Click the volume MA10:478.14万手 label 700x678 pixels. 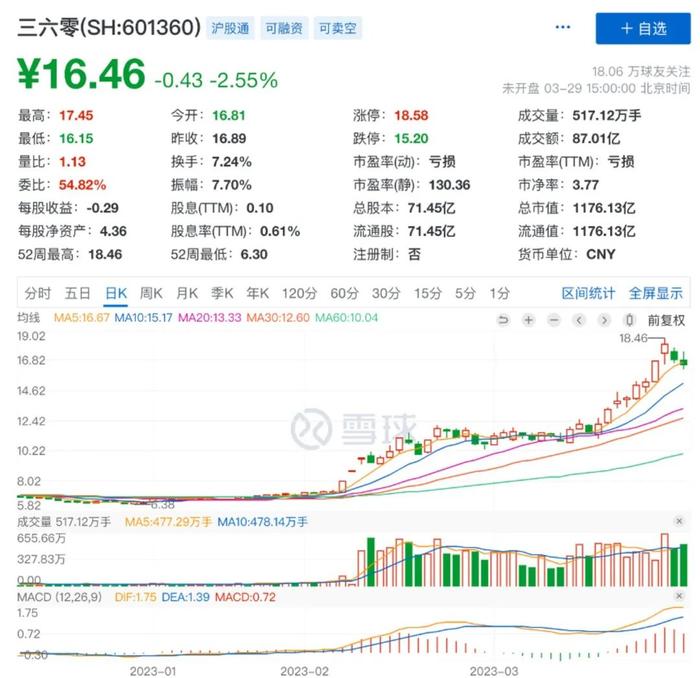point(262,522)
